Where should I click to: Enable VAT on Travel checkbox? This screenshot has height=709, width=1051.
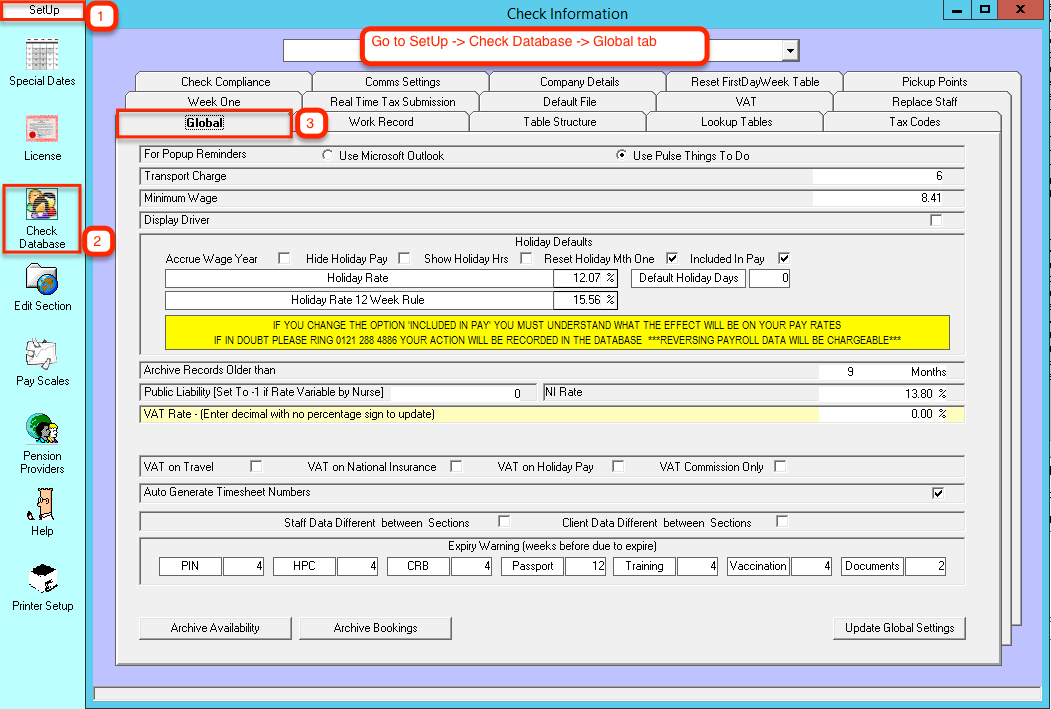pyautogui.click(x=257, y=467)
